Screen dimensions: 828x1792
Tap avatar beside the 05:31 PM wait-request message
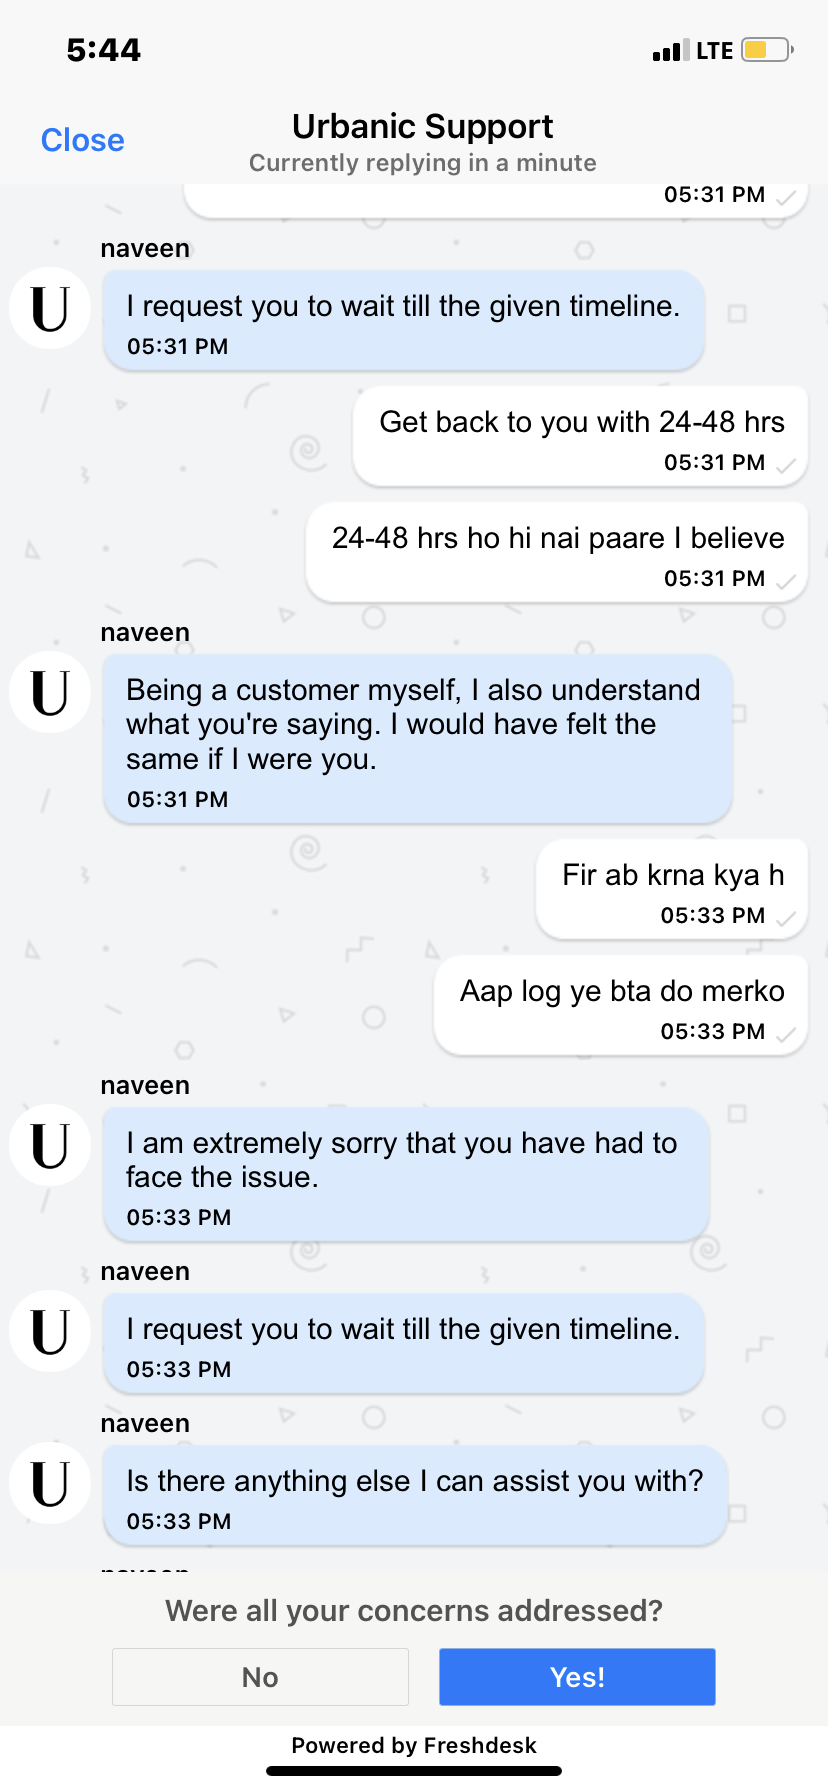click(x=50, y=308)
